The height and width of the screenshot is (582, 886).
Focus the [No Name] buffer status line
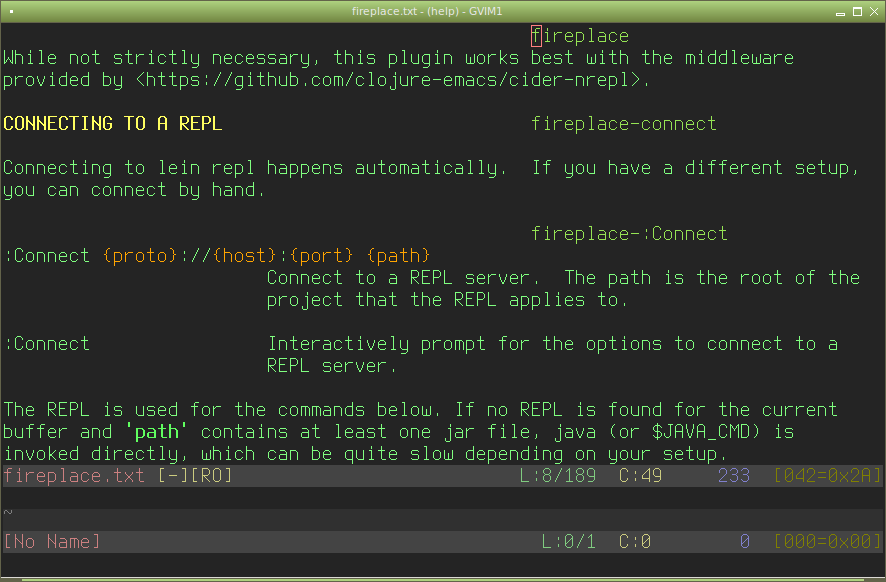(52, 542)
